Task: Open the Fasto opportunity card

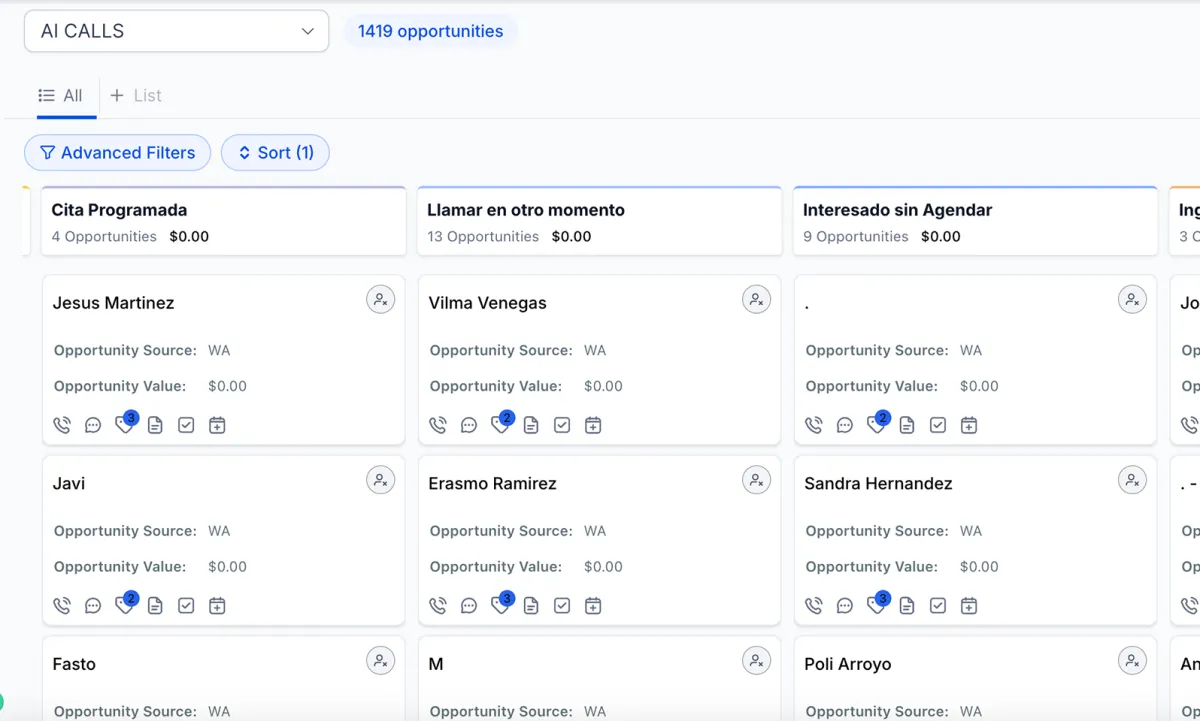Action: [x=74, y=664]
